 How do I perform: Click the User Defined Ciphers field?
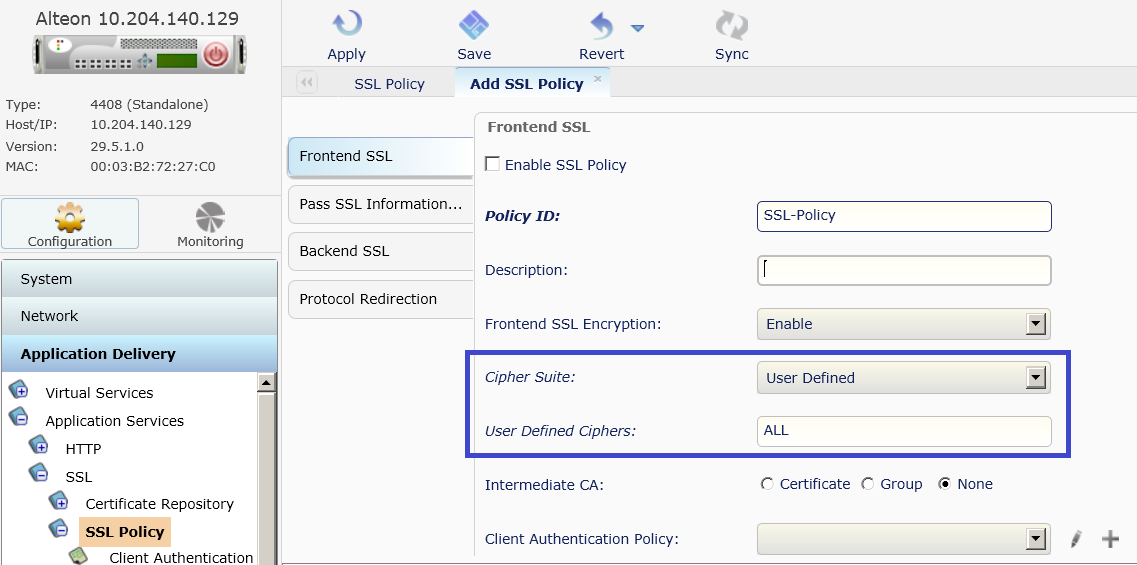pyautogui.click(x=904, y=431)
